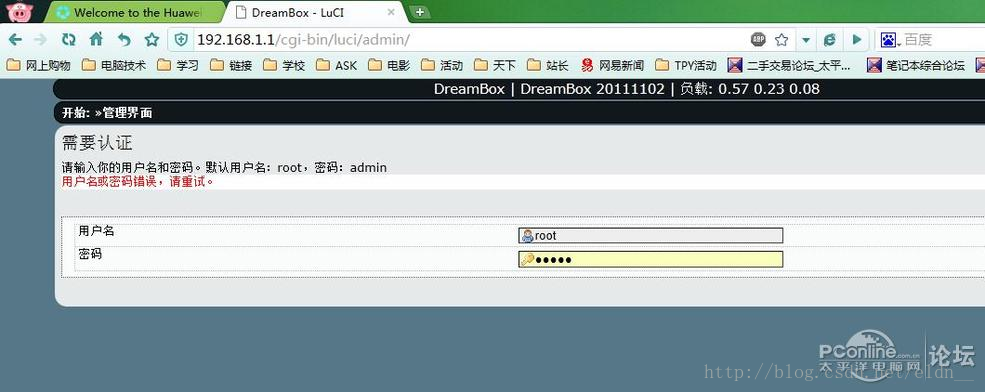Open Baidu search engine selector
Screen dimensions: 985x392
coord(890,40)
